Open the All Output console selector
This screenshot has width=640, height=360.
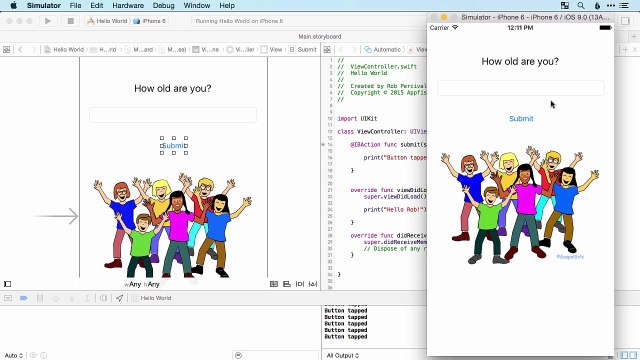click(343, 356)
